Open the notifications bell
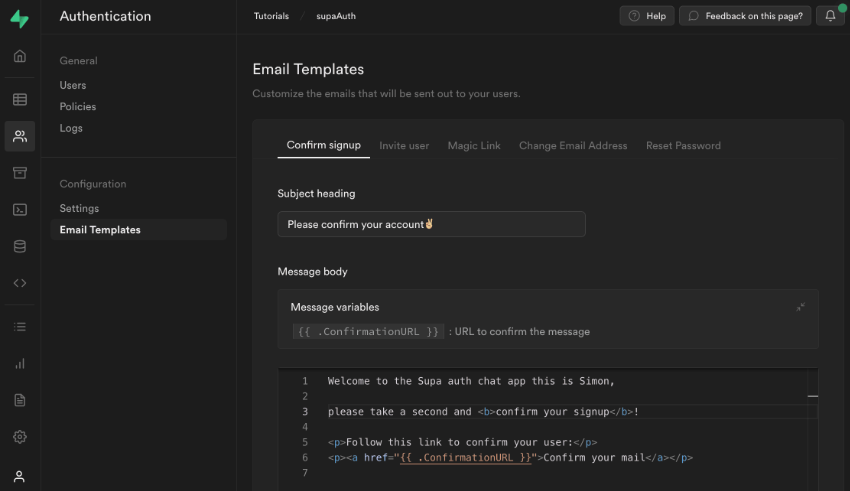850x491 pixels. [x=830, y=16]
